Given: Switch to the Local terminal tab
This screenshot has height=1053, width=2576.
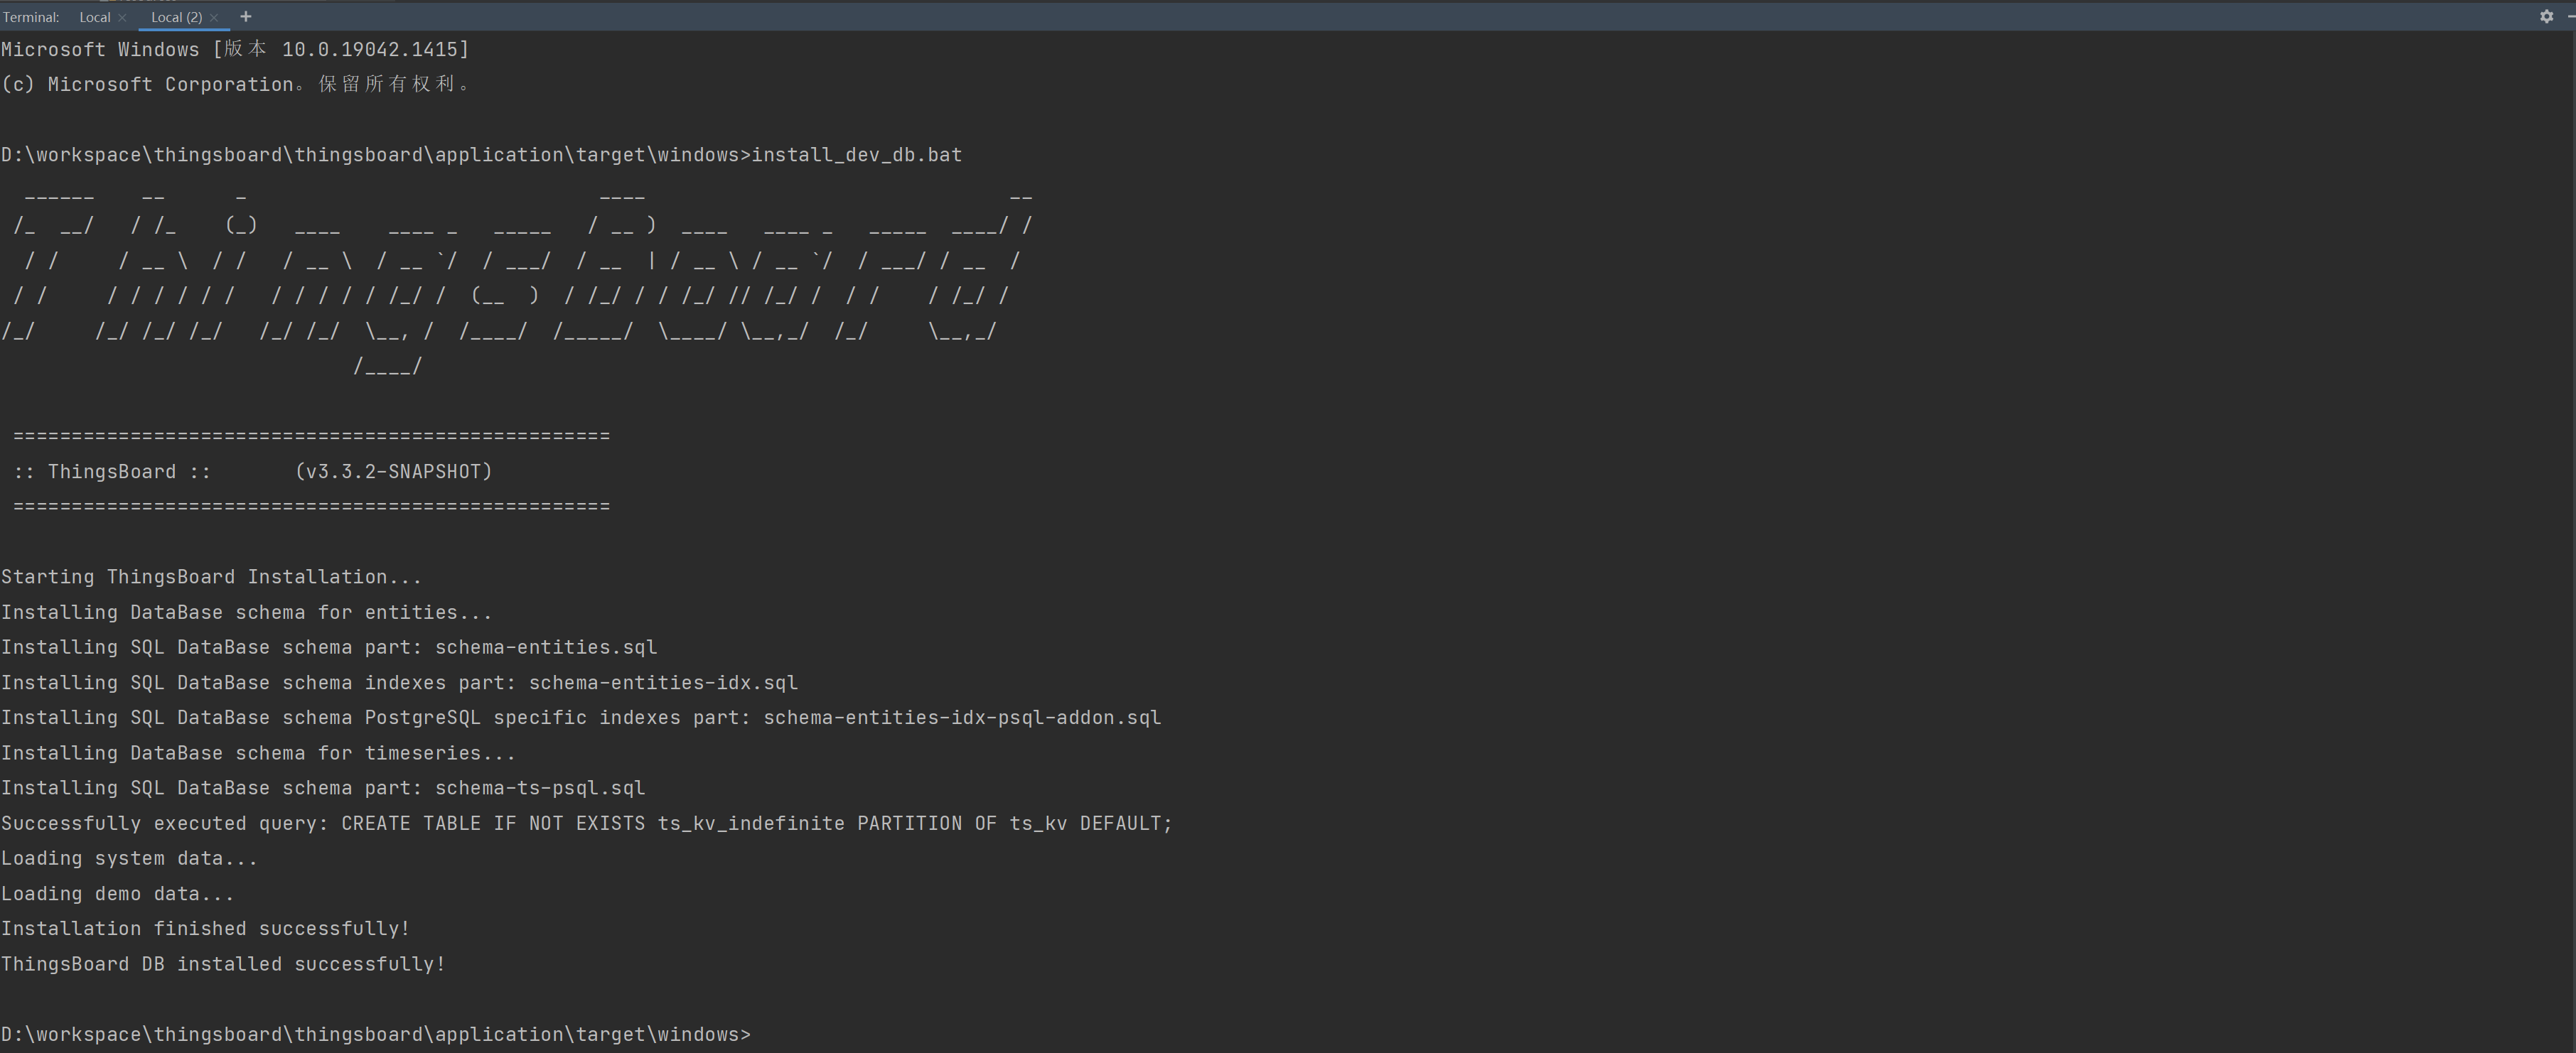Looking at the screenshot, I should (94, 17).
